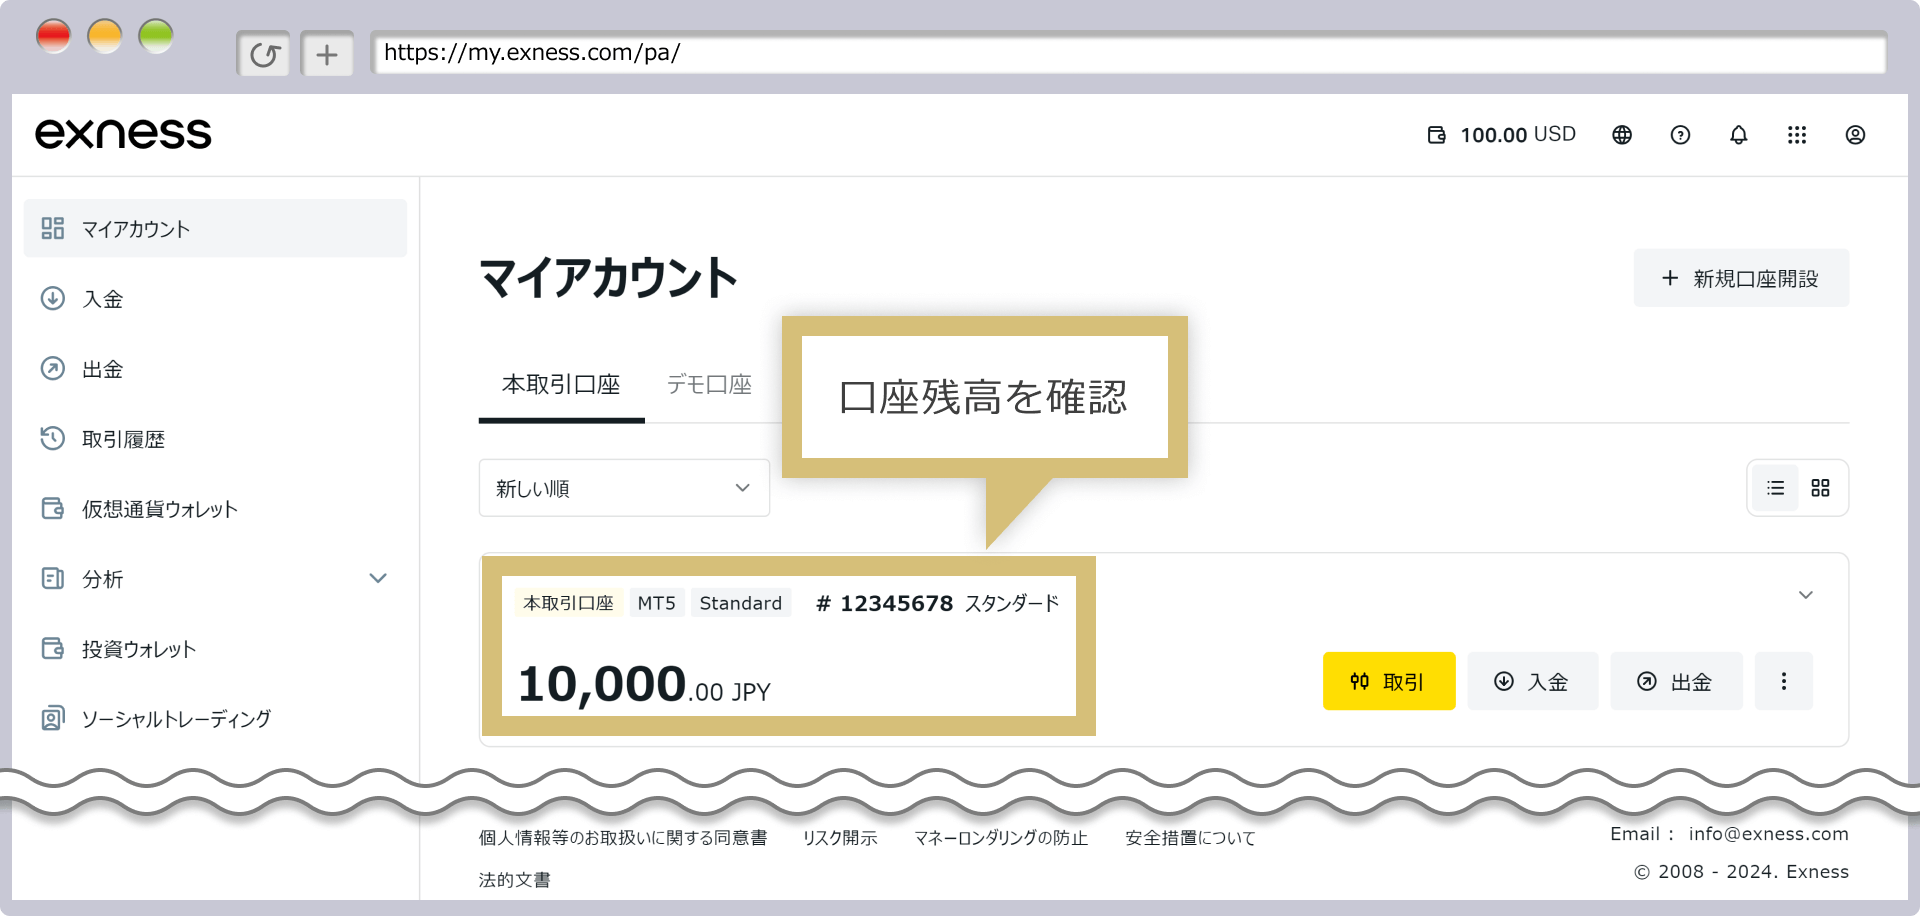Open the notifications bell

pos(1739,135)
